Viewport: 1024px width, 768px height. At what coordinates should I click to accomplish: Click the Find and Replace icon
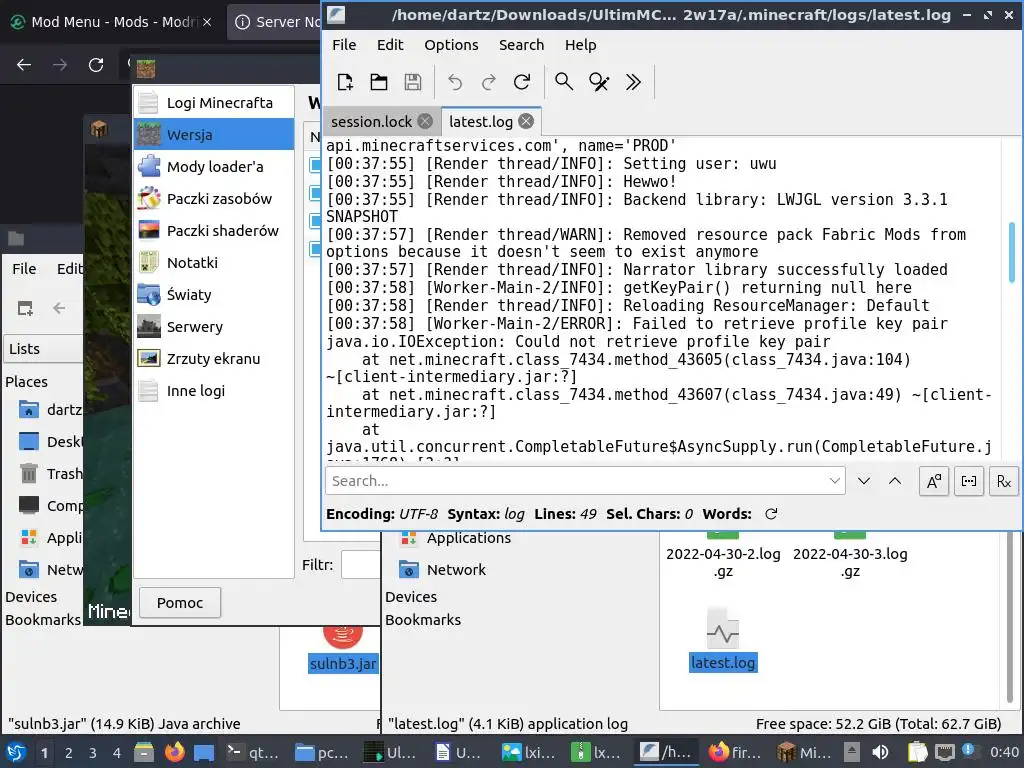(x=599, y=82)
